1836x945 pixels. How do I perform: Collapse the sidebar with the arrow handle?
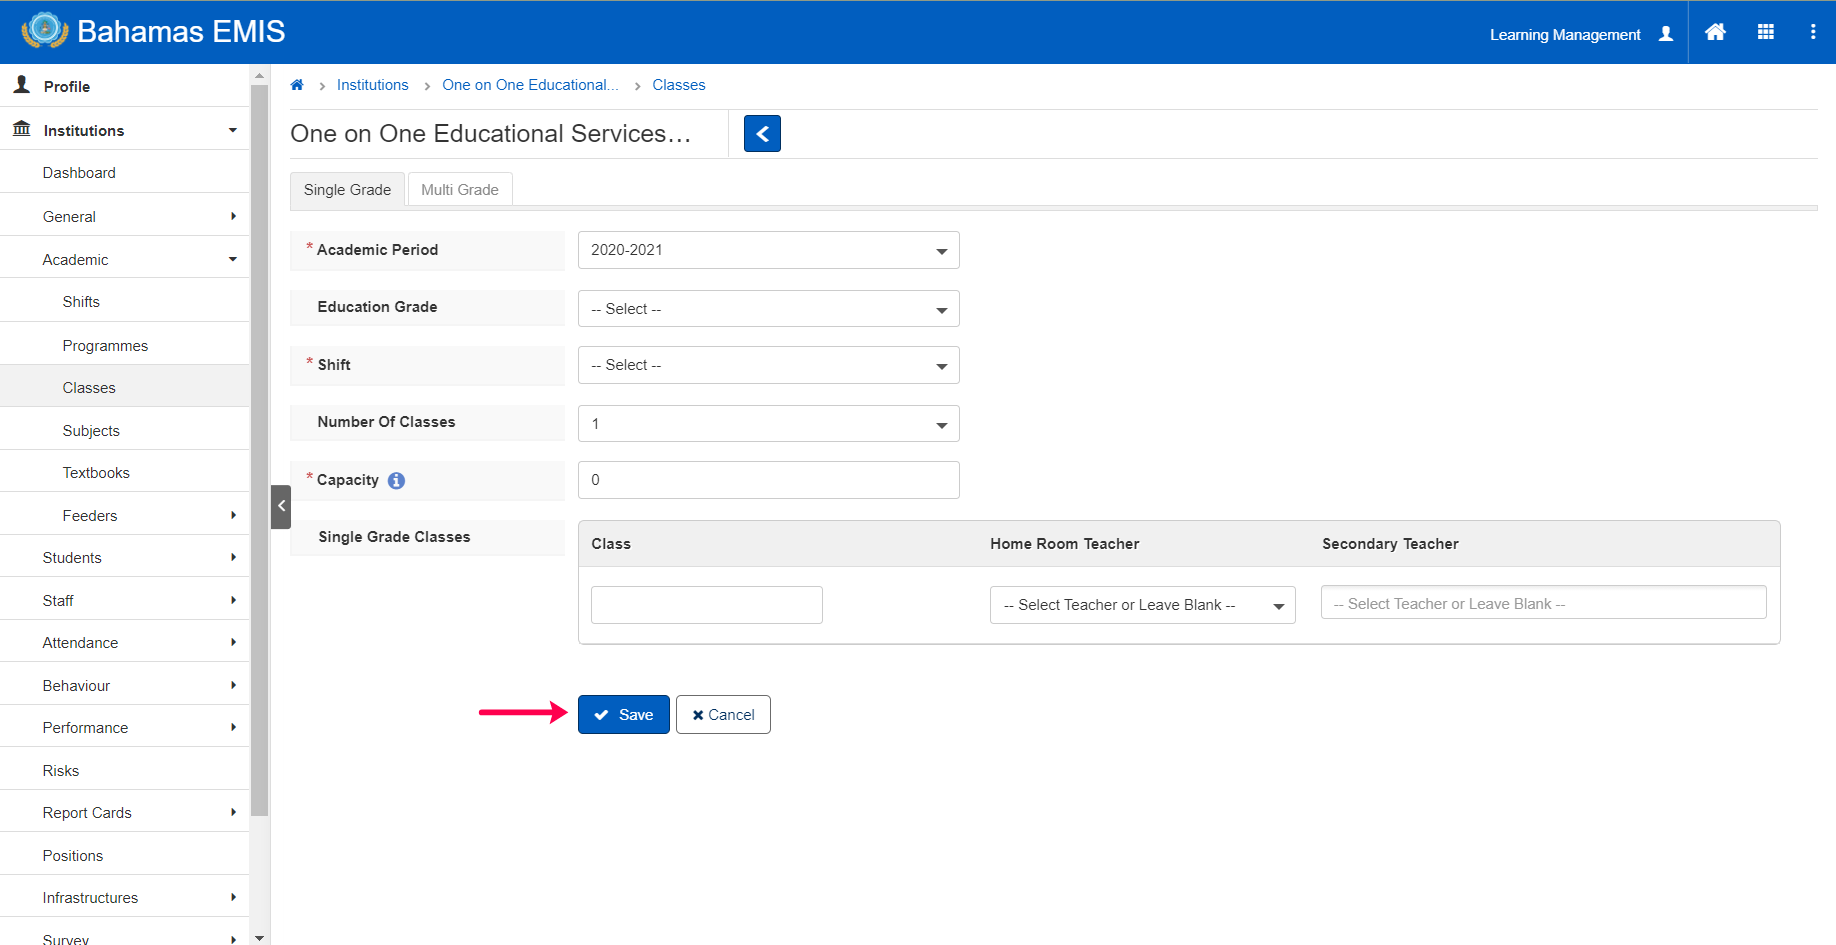(x=281, y=506)
